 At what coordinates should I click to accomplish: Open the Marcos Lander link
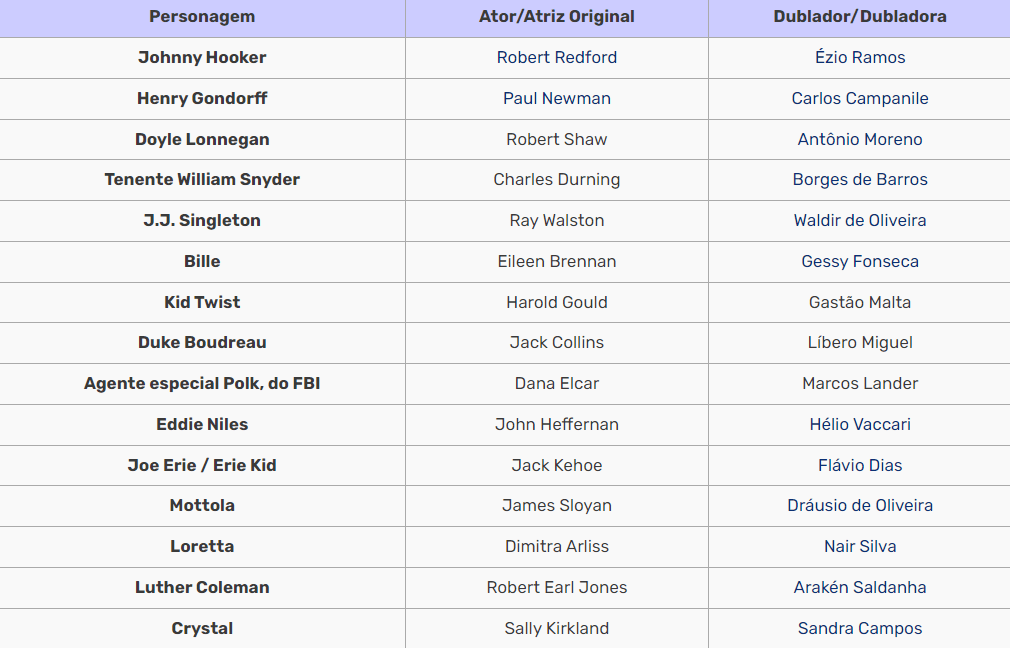pos(860,383)
